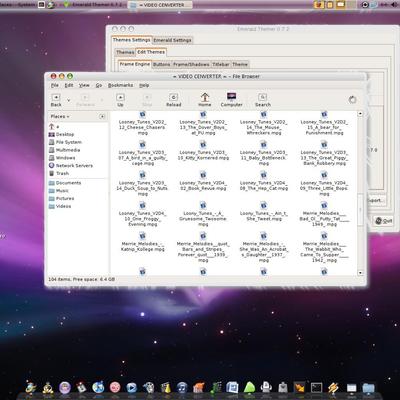Viewport: 400px width, 400px height.
Task: Open the Titlebar tab in Emerald
Action: click(221, 64)
